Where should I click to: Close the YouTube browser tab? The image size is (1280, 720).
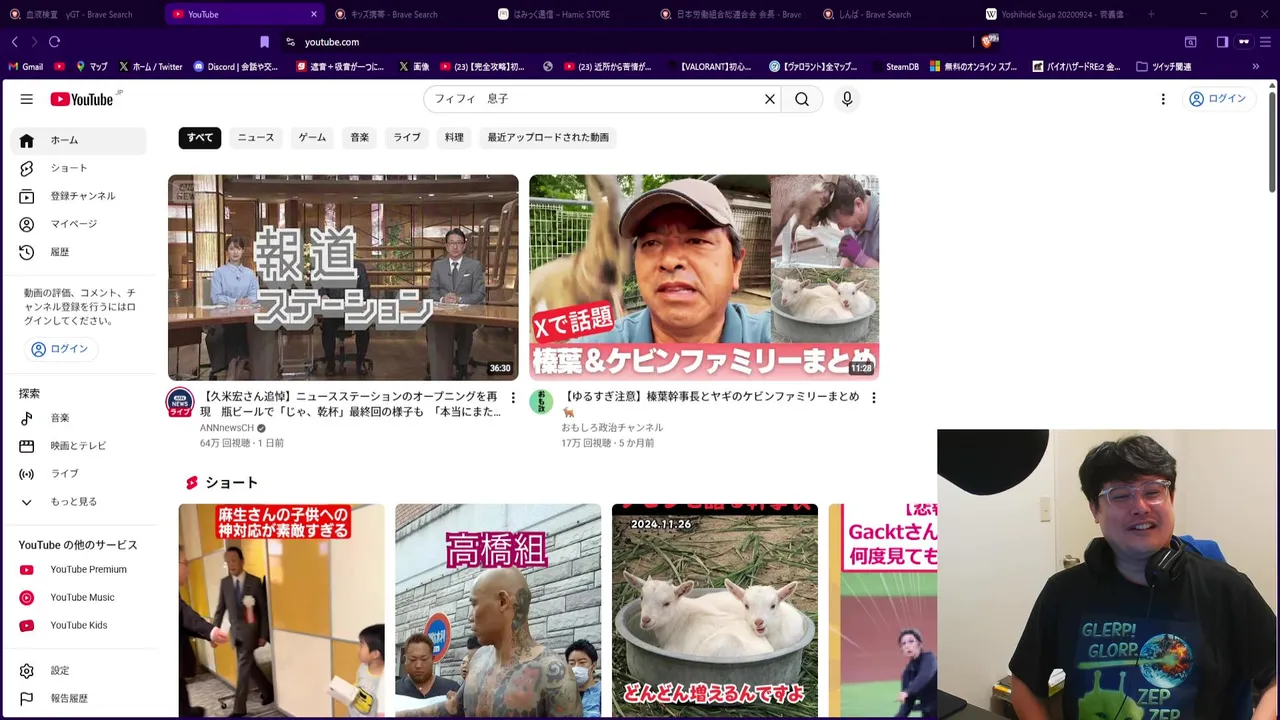pyautogui.click(x=314, y=14)
